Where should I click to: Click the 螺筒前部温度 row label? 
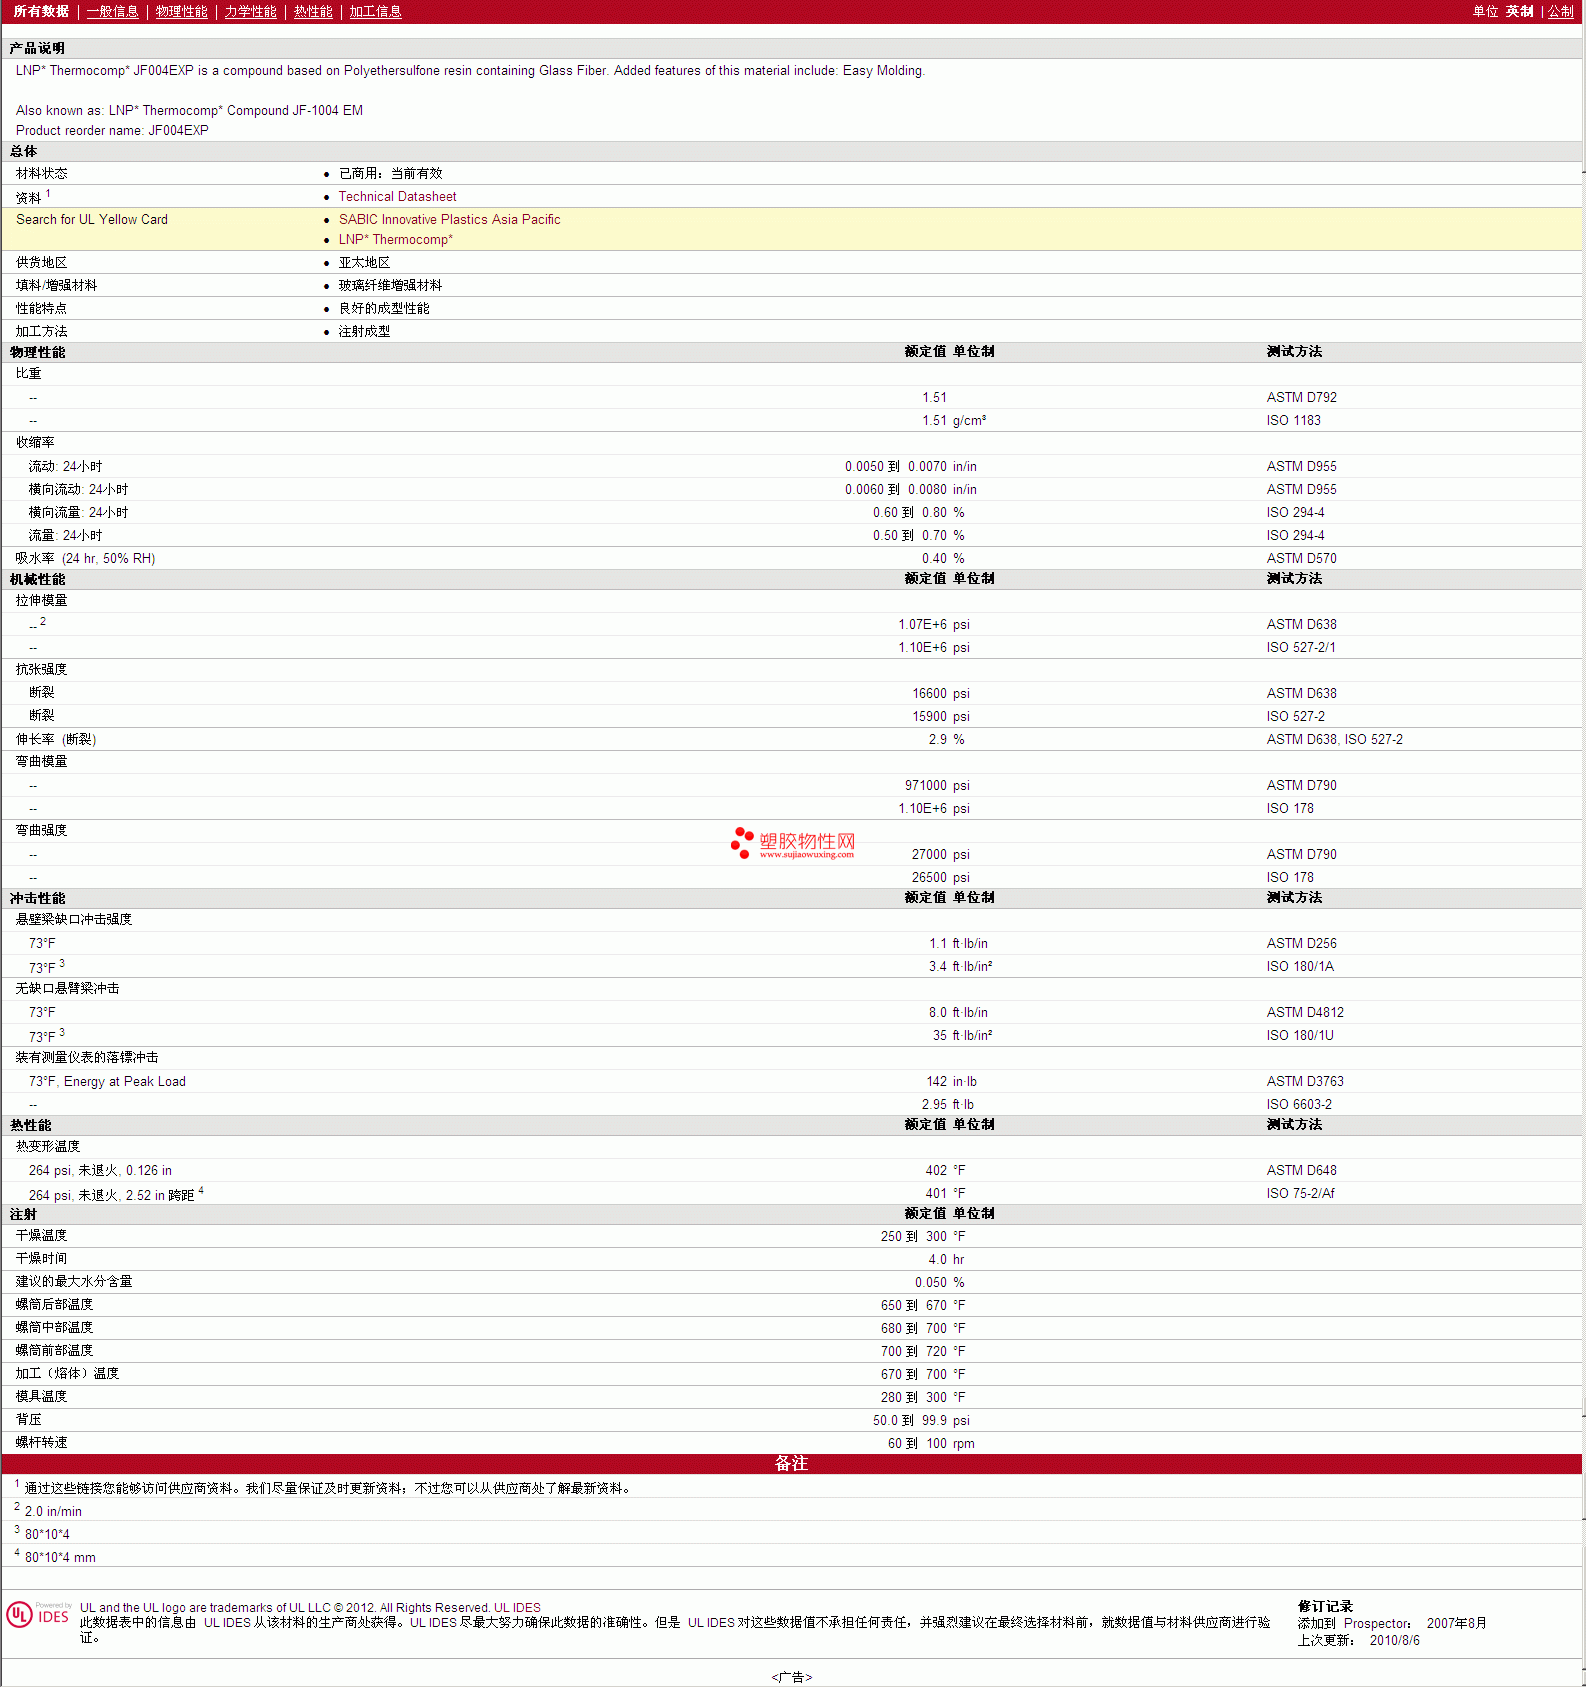[x=54, y=1351]
